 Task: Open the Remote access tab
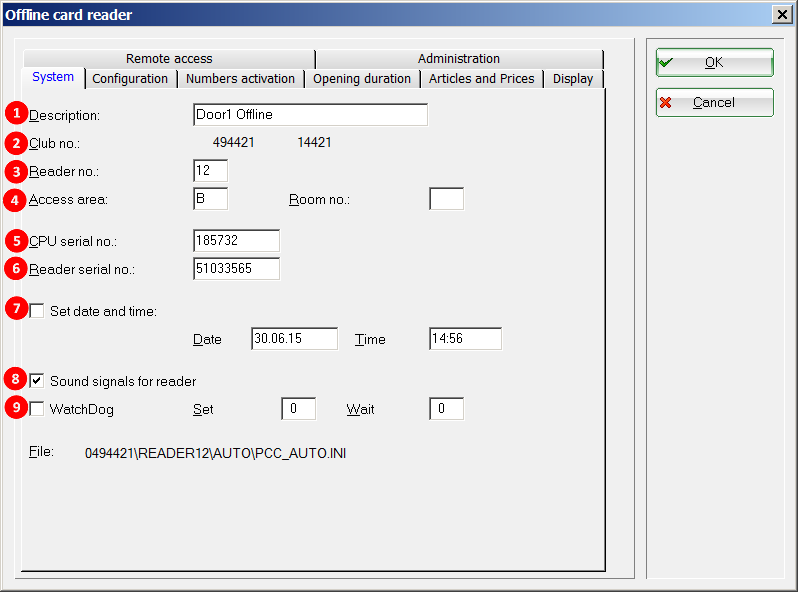pyautogui.click(x=169, y=59)
